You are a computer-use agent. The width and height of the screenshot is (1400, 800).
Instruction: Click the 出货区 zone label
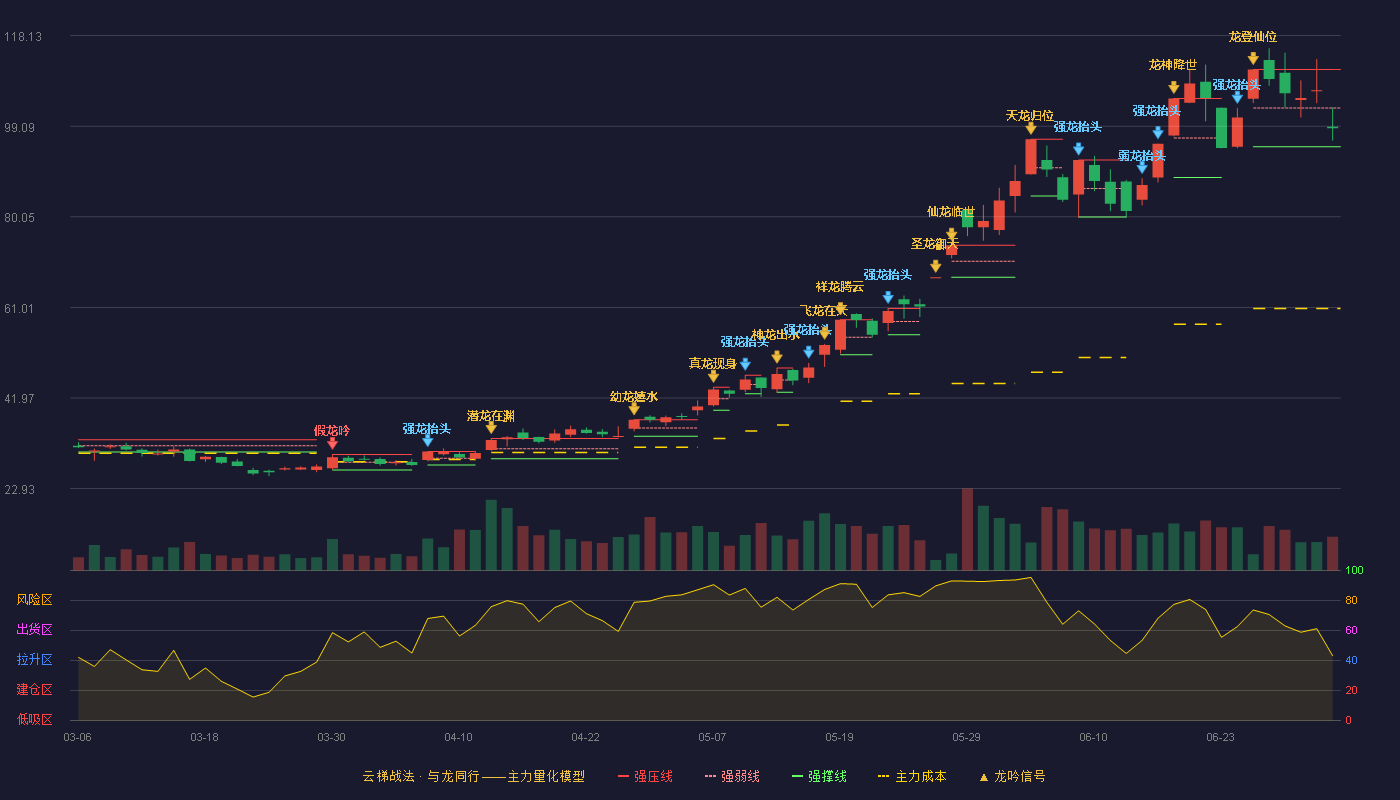coord(34,630)
